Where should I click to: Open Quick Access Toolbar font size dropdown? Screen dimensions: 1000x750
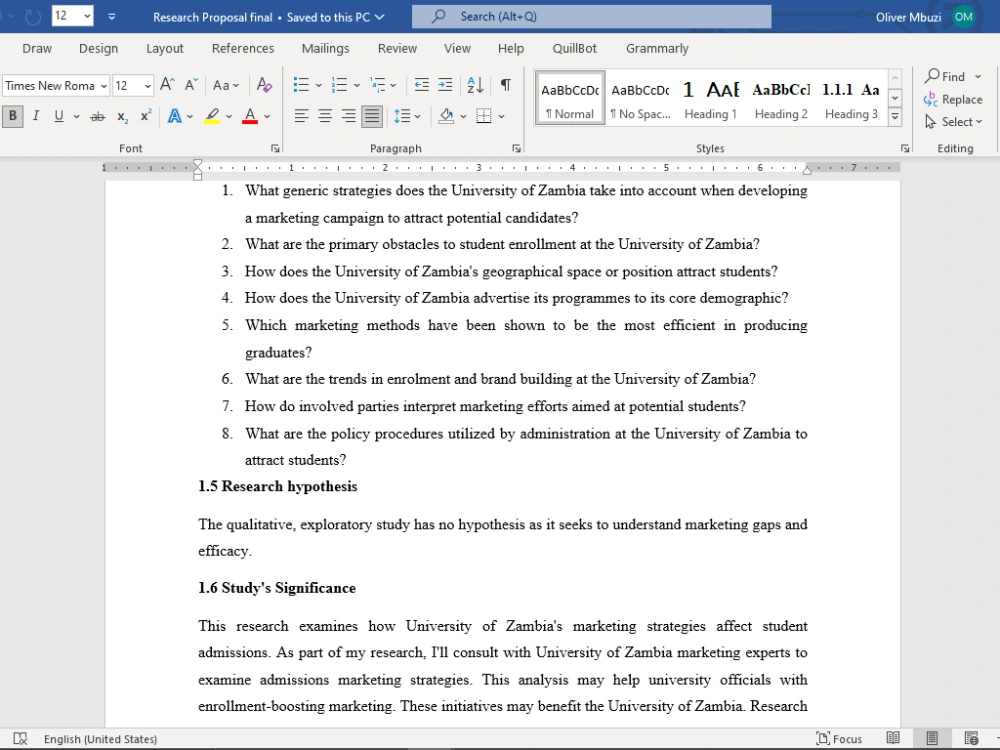coord(87,16)
